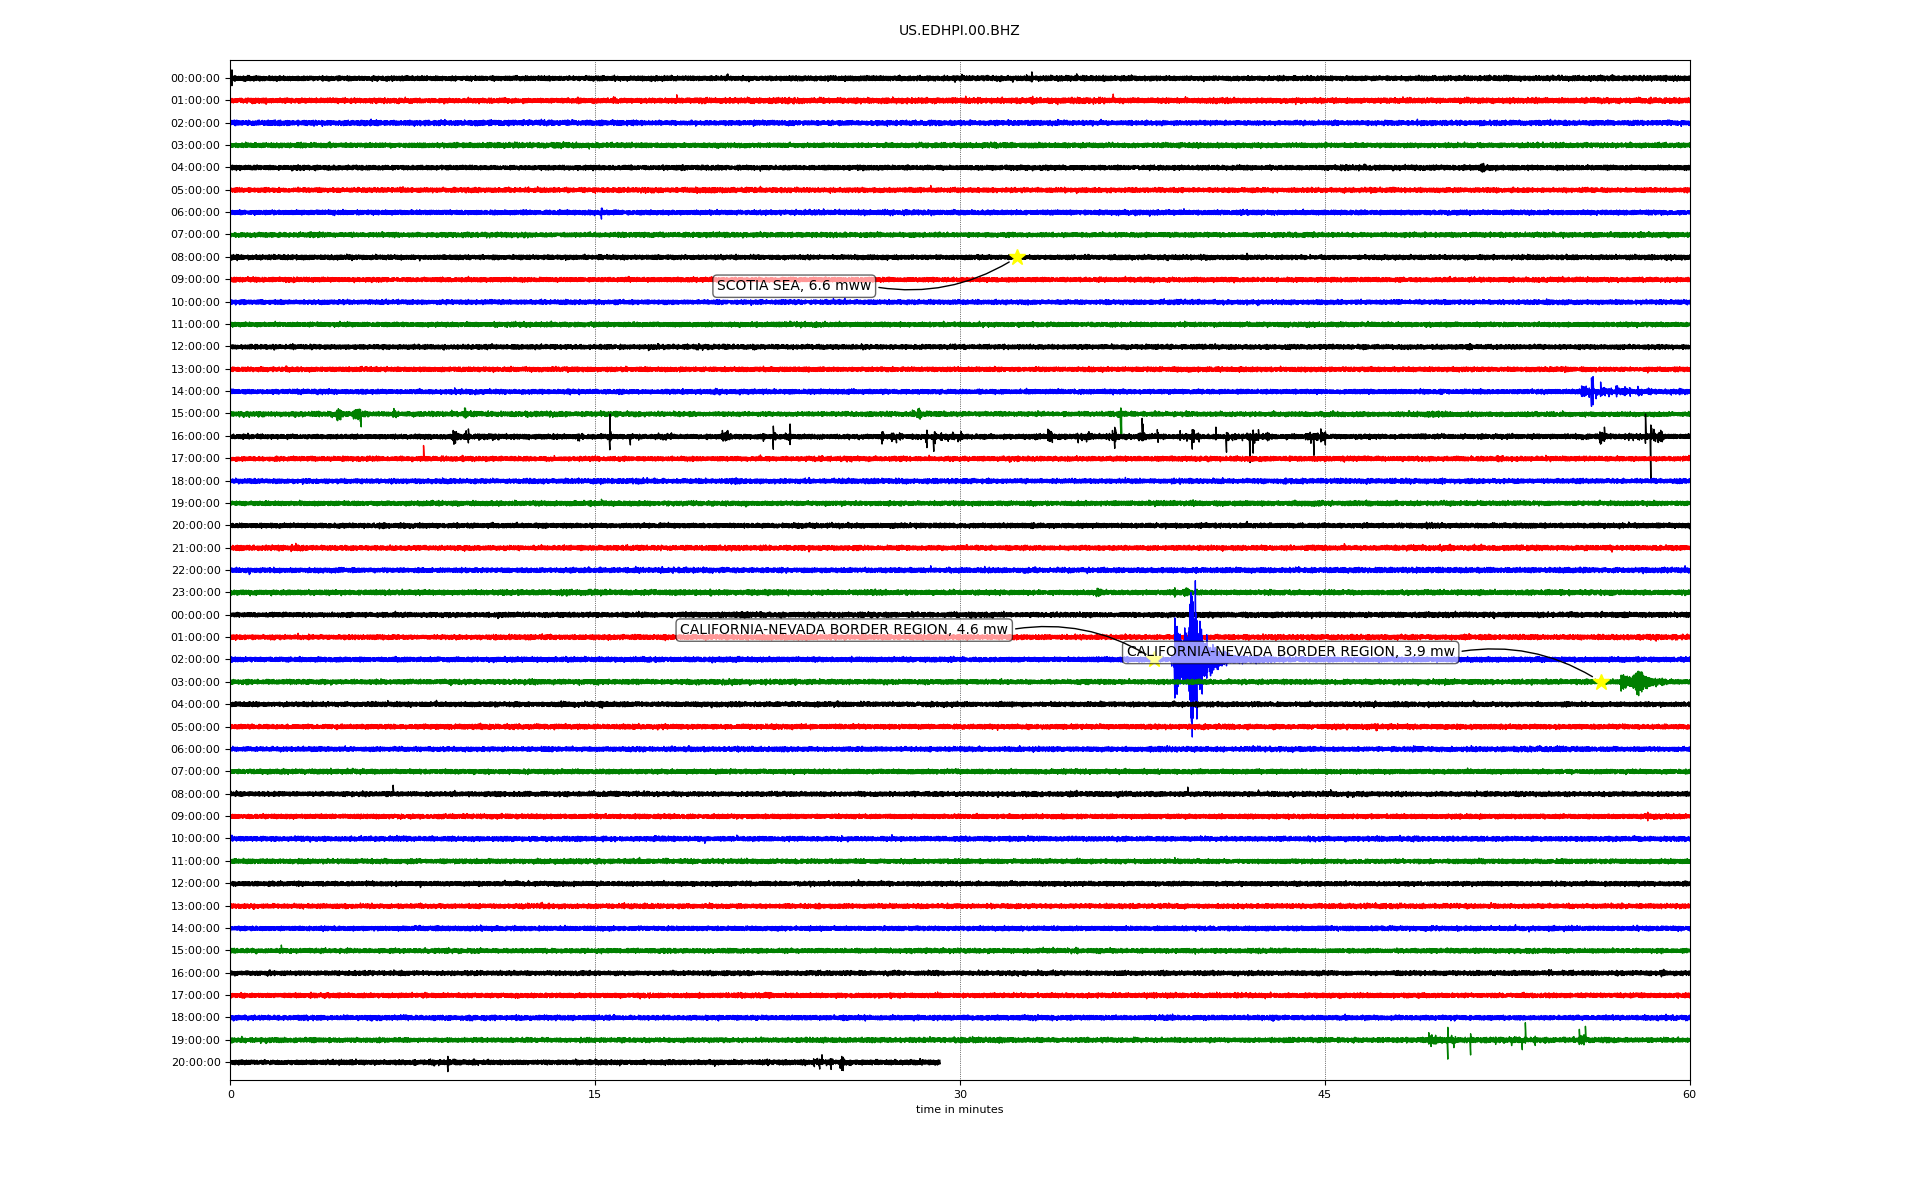Screen dimensions: 1920x1200
Task: Click the x-axis tick label 45
Action: (x=1325, y=1094)
